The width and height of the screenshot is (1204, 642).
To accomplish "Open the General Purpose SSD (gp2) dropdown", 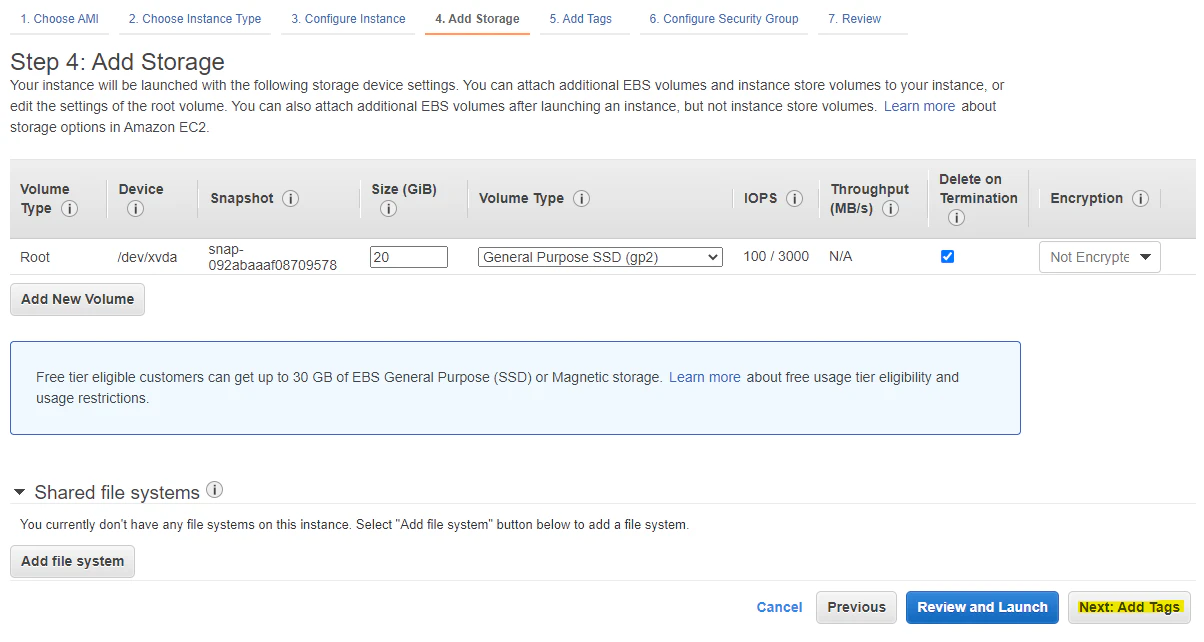I will 600,257.
